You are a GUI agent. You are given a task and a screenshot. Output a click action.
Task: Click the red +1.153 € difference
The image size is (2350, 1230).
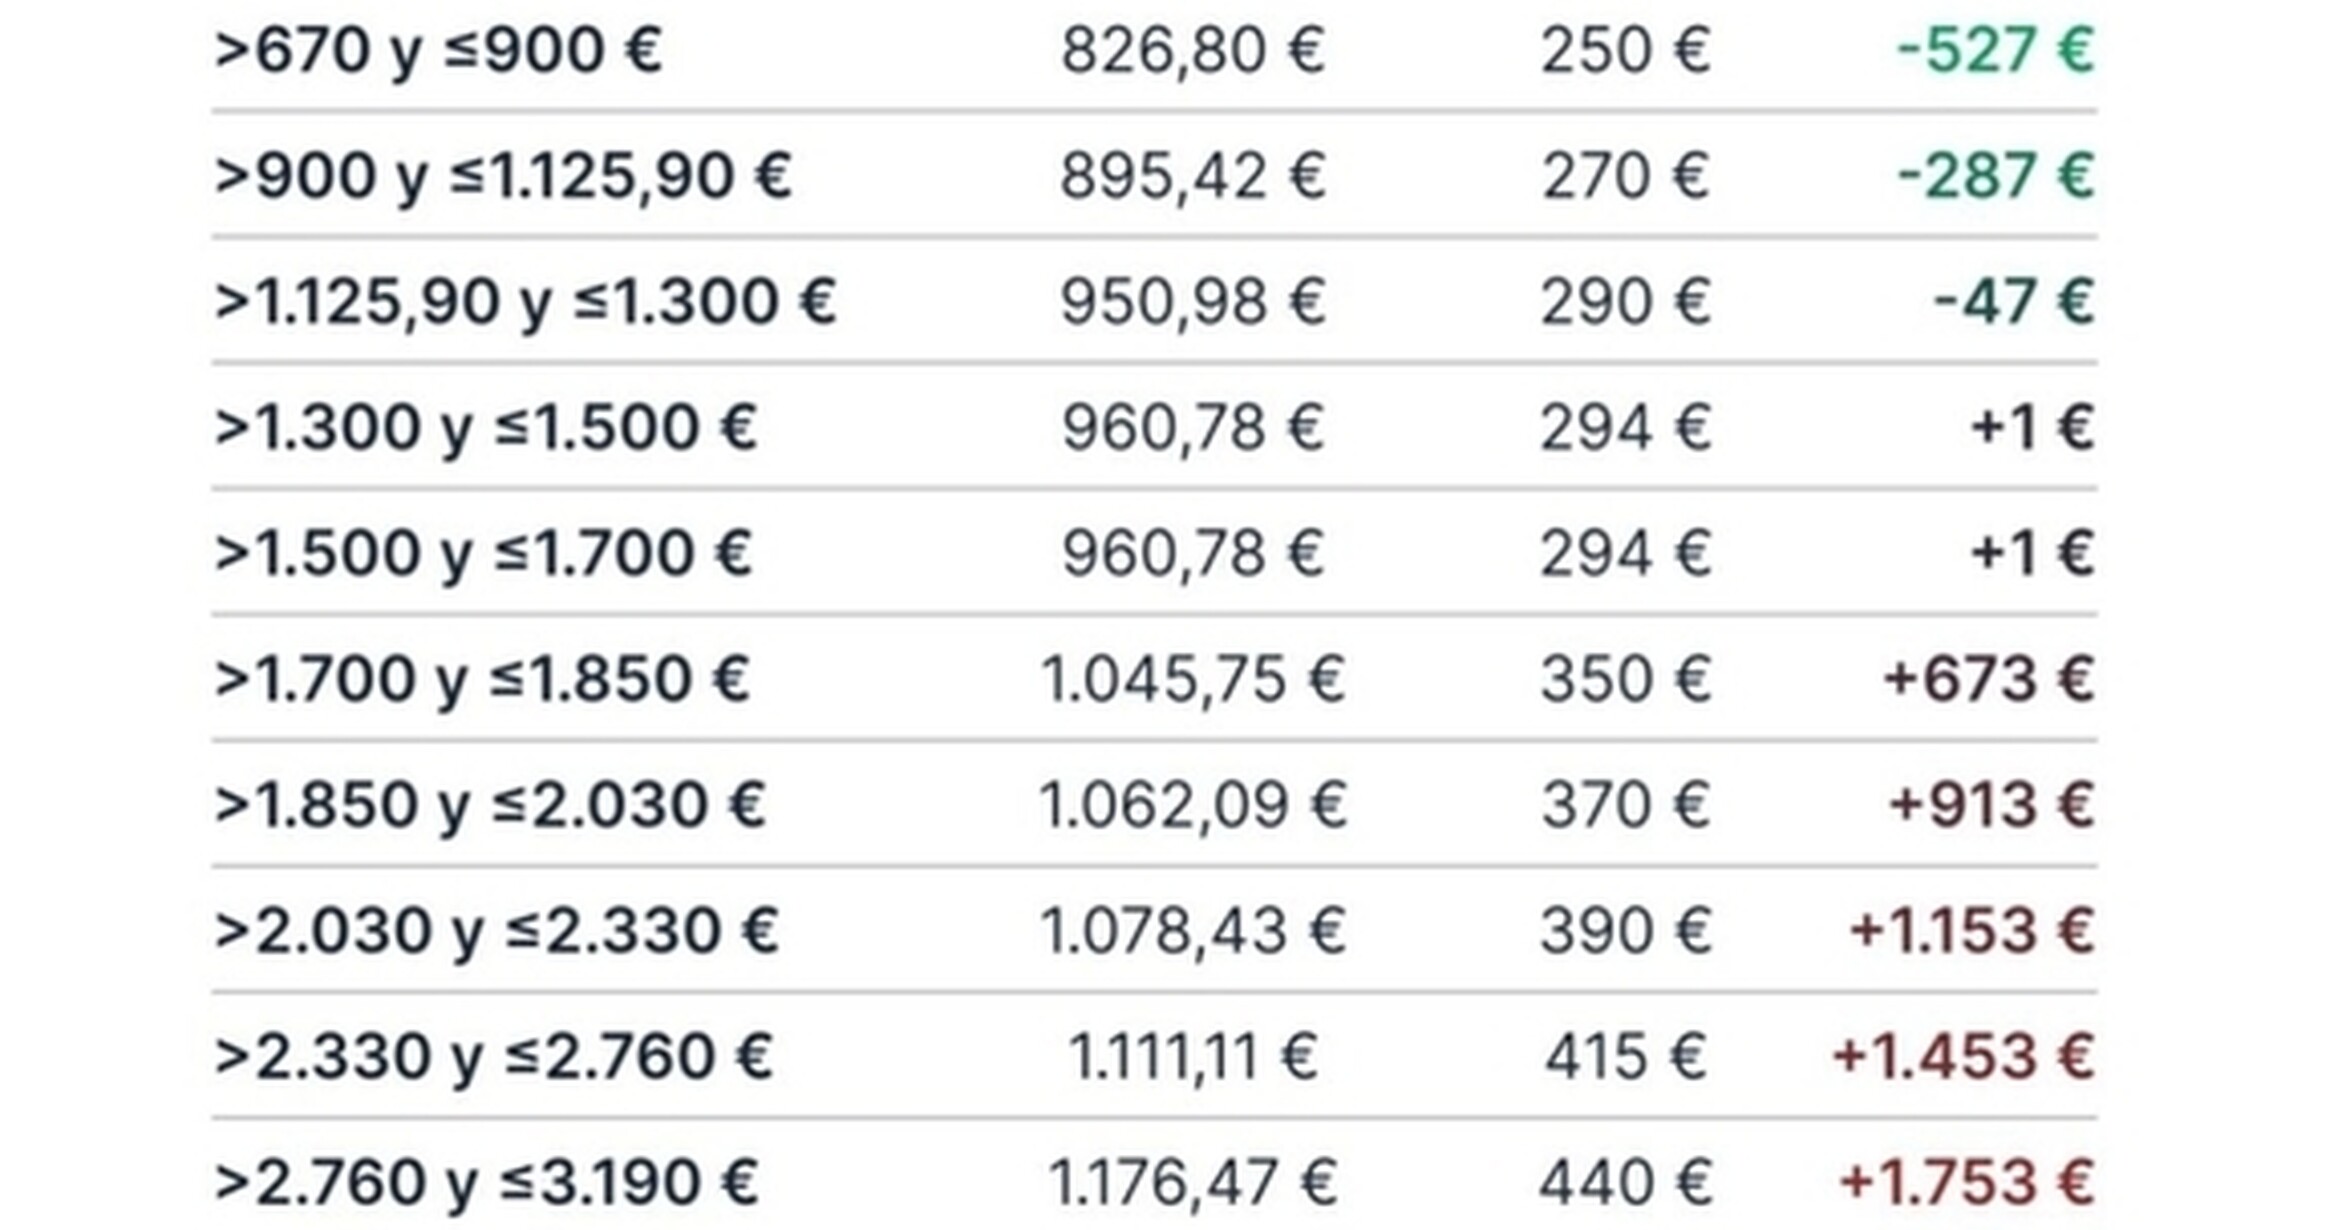coord(1972,931)
